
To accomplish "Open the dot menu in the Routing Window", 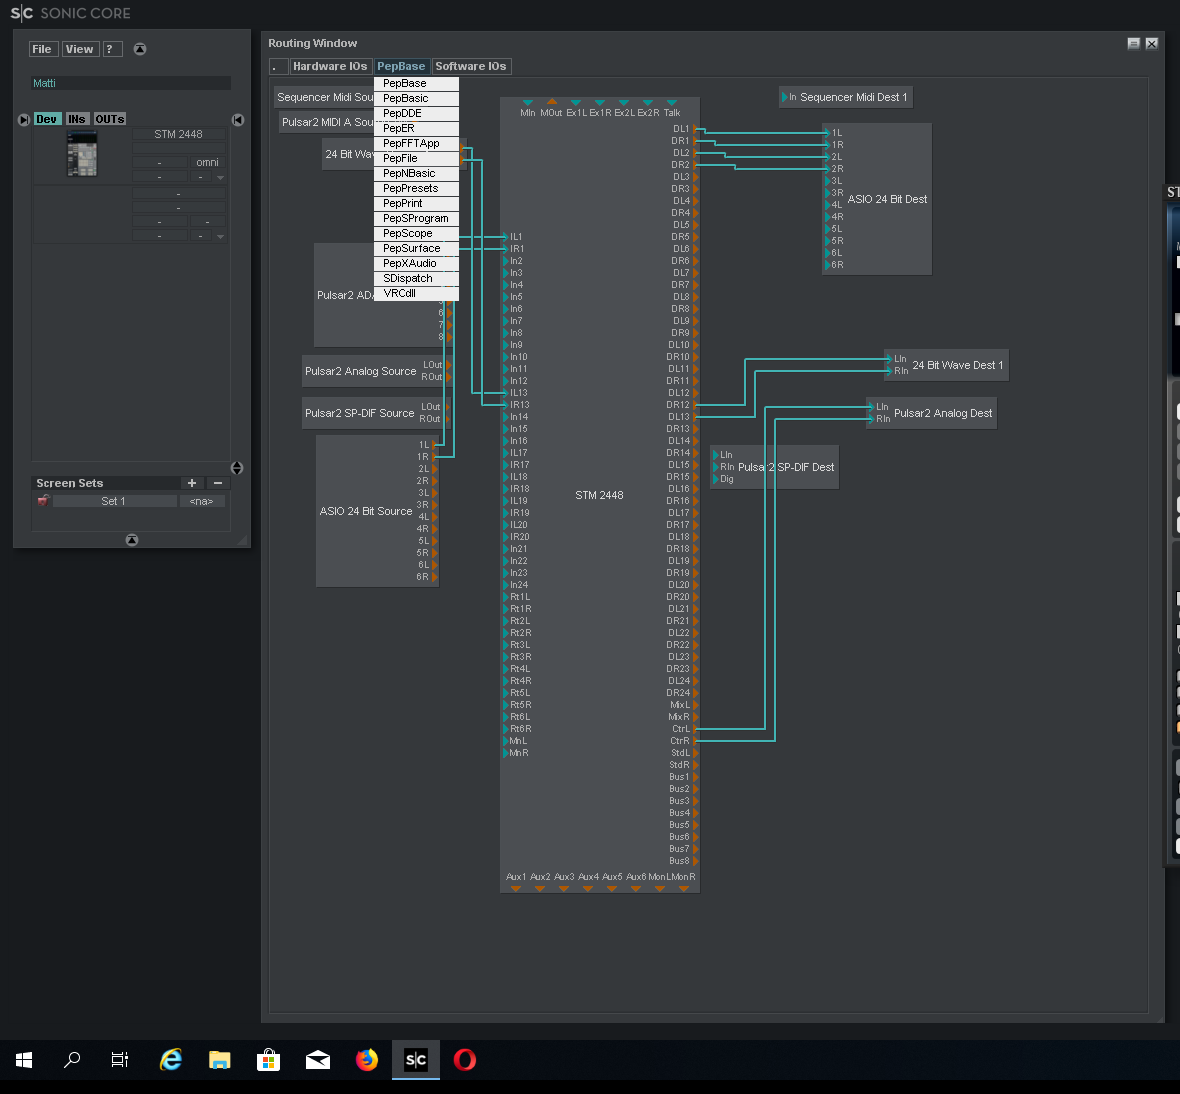I will (278, 66).
